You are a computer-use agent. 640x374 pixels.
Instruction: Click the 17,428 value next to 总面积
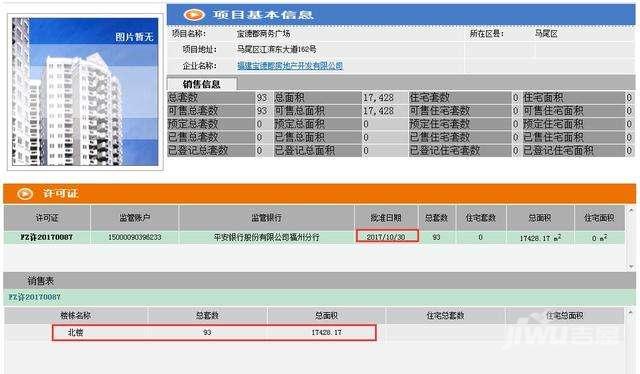[378, 98]
